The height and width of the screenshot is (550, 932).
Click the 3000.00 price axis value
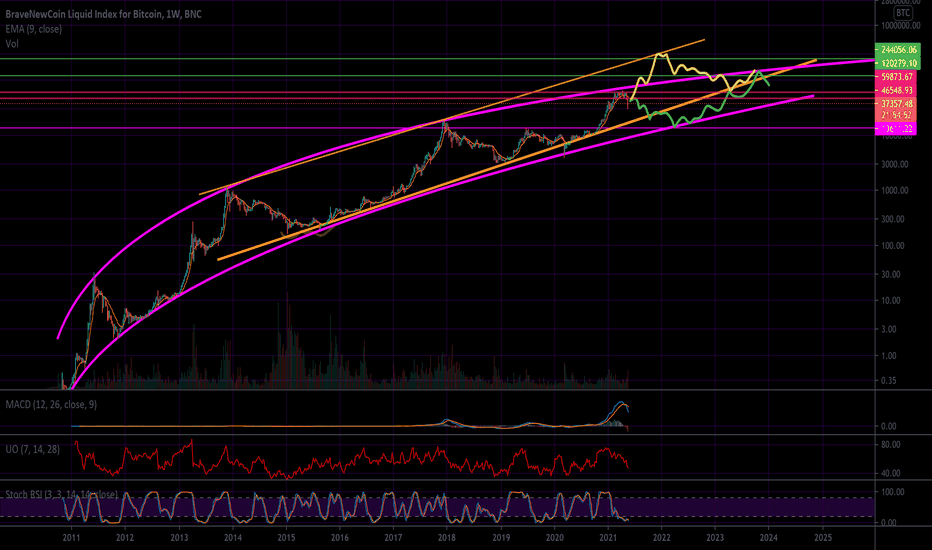pos(894,164)
